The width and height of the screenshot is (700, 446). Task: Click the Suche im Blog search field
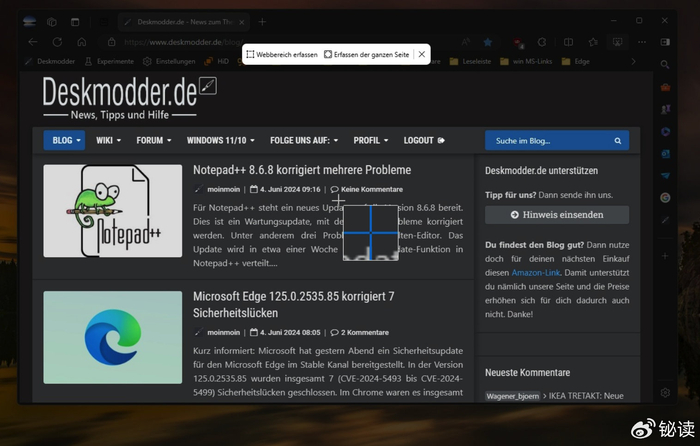(x=545, y=141)
